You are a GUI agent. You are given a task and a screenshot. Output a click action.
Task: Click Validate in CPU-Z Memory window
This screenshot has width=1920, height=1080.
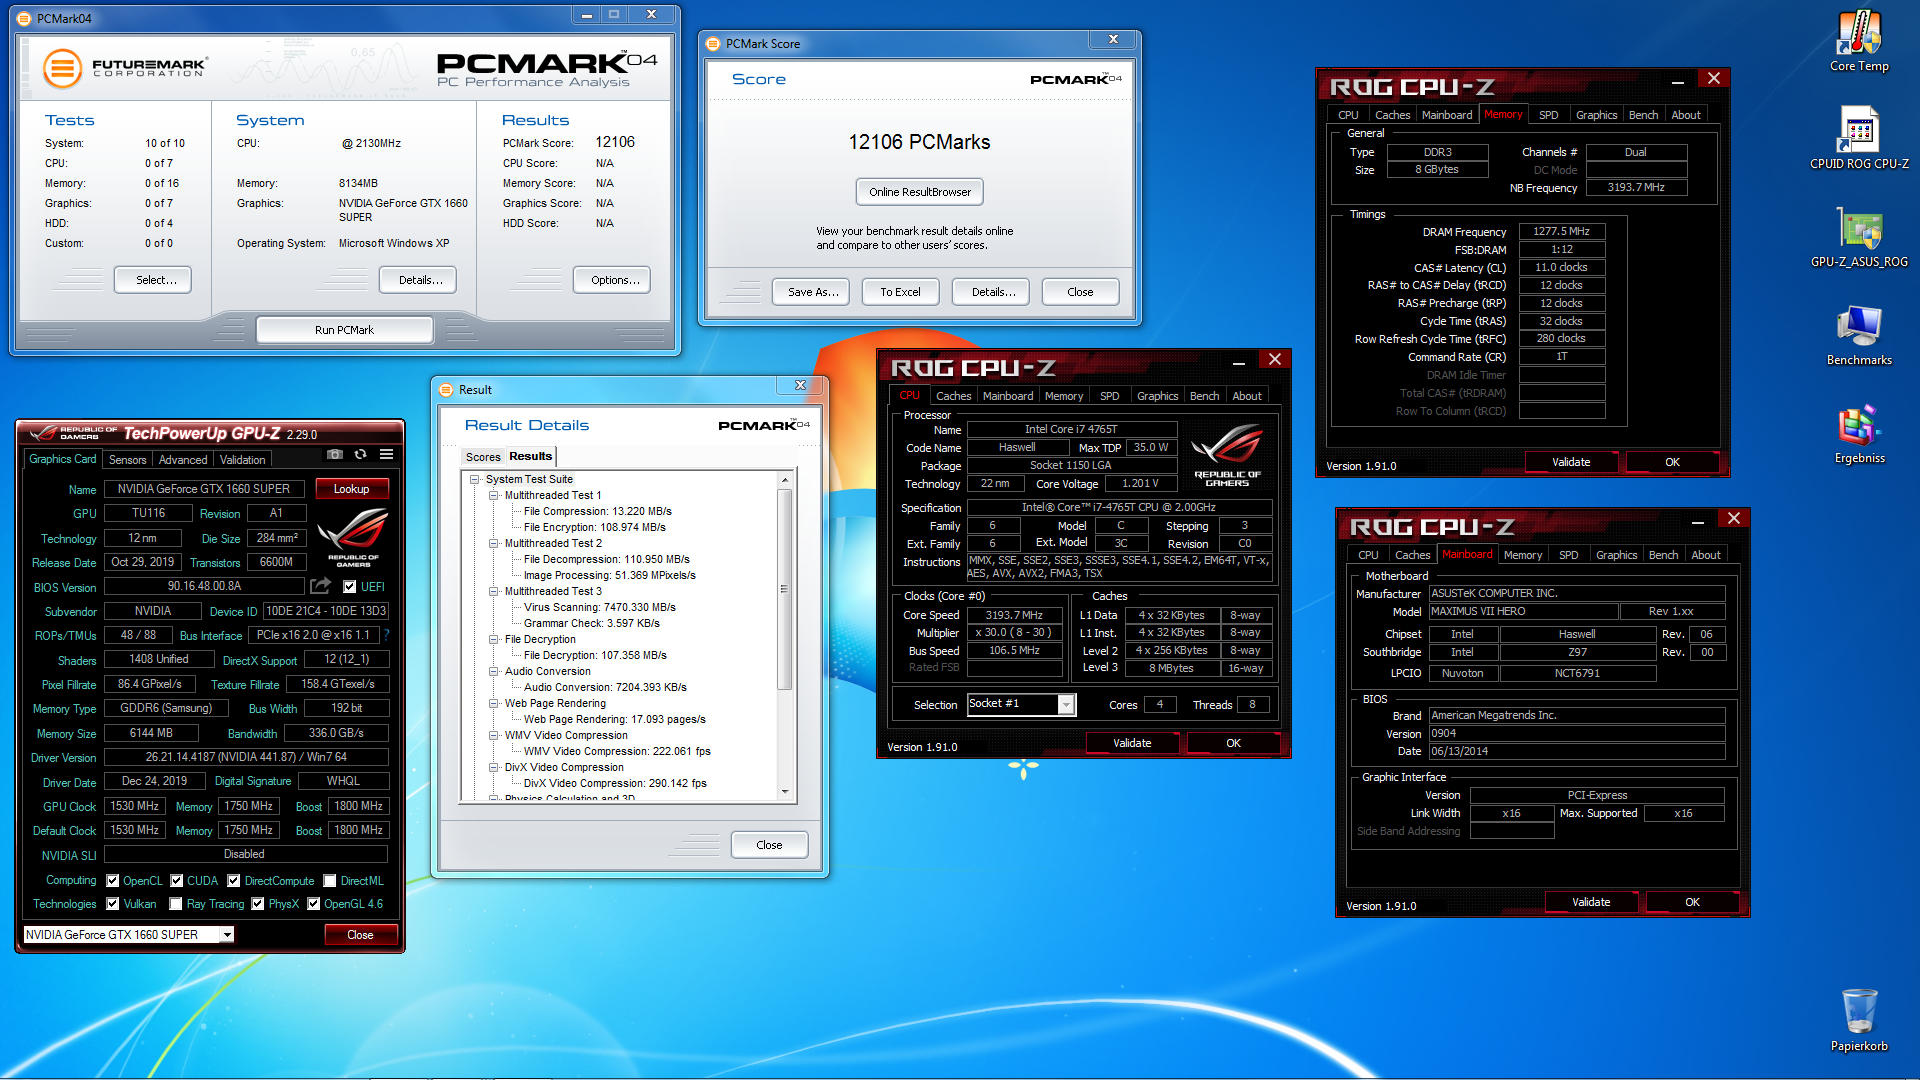click(x=1571, y=462)
